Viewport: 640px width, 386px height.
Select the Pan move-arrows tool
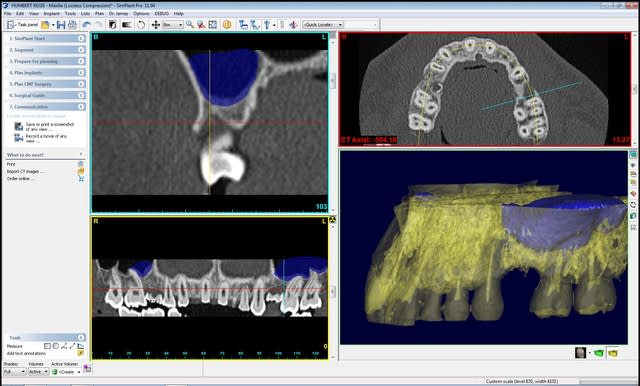point(156,25)
